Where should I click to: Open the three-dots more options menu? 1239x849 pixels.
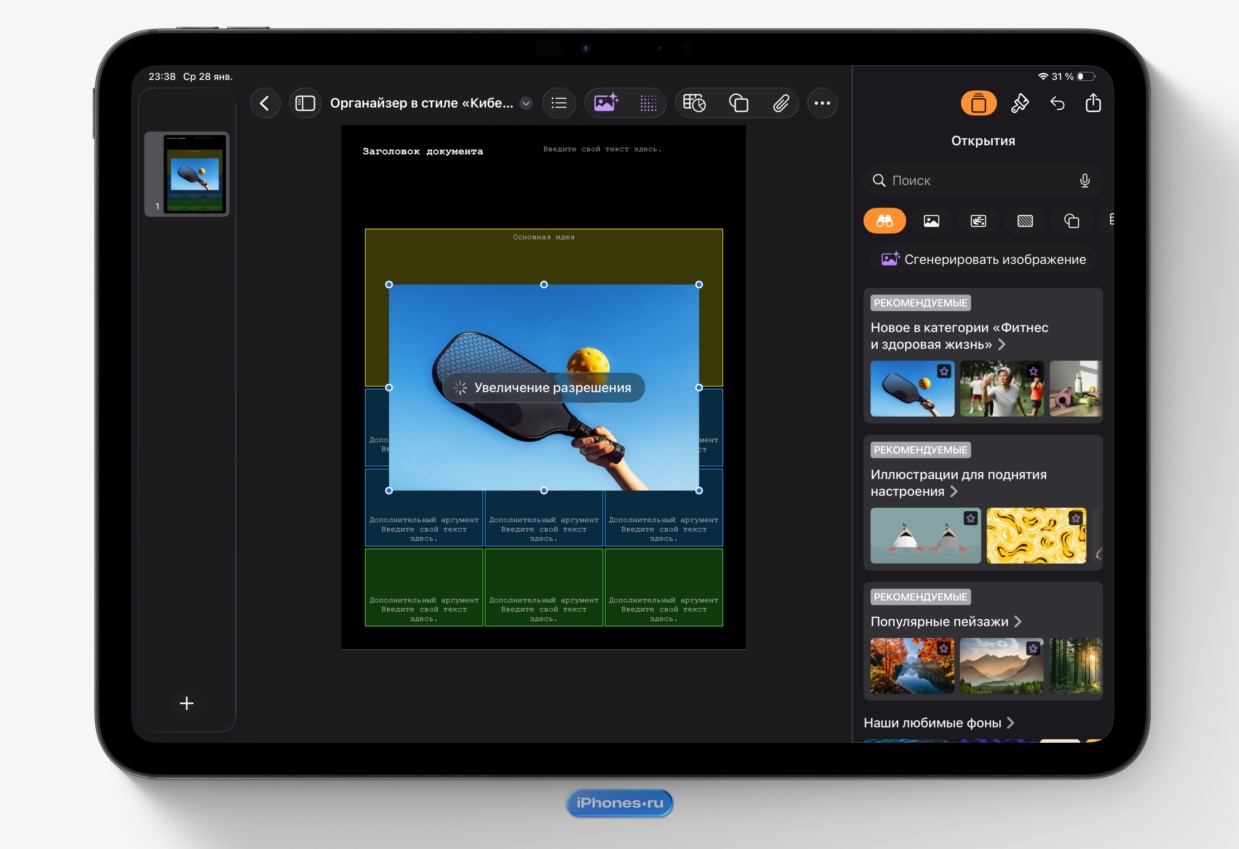(x=822, y=103)
